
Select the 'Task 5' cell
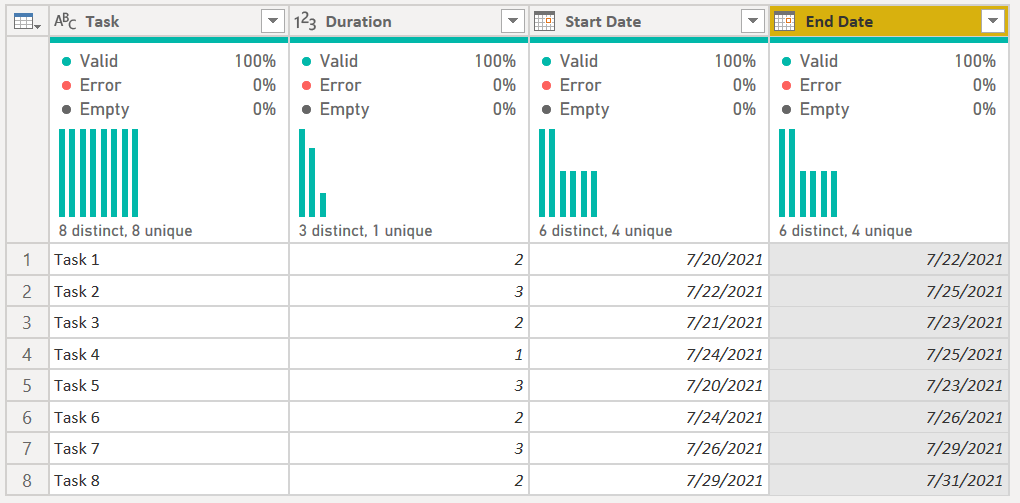169,385
